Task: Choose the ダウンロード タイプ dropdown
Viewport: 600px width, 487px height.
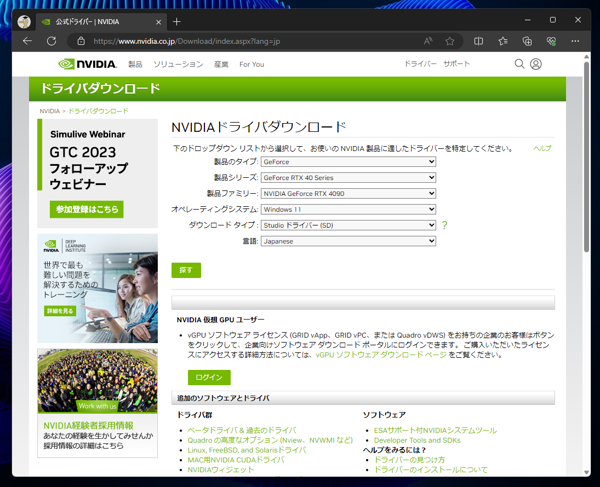Action: pyautogui.click(x=348, y=225)
